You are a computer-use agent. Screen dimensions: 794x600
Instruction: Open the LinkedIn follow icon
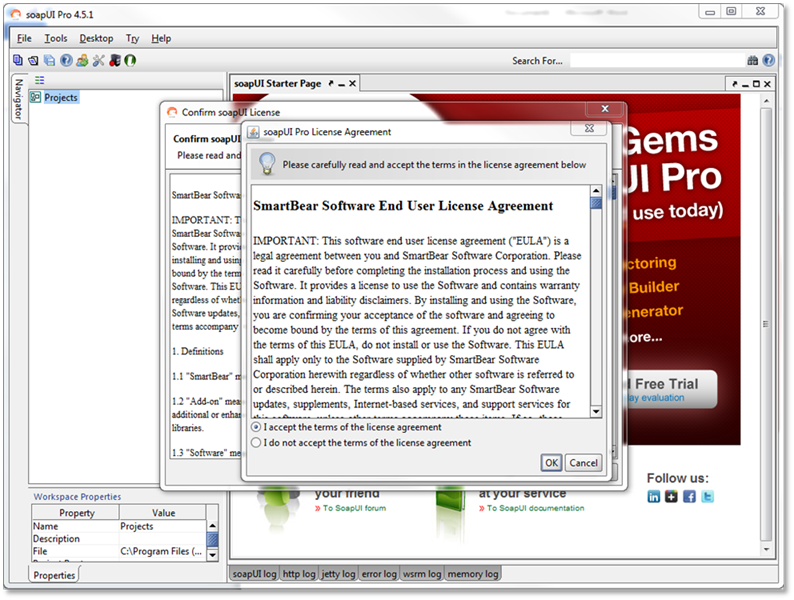(654, 497)
